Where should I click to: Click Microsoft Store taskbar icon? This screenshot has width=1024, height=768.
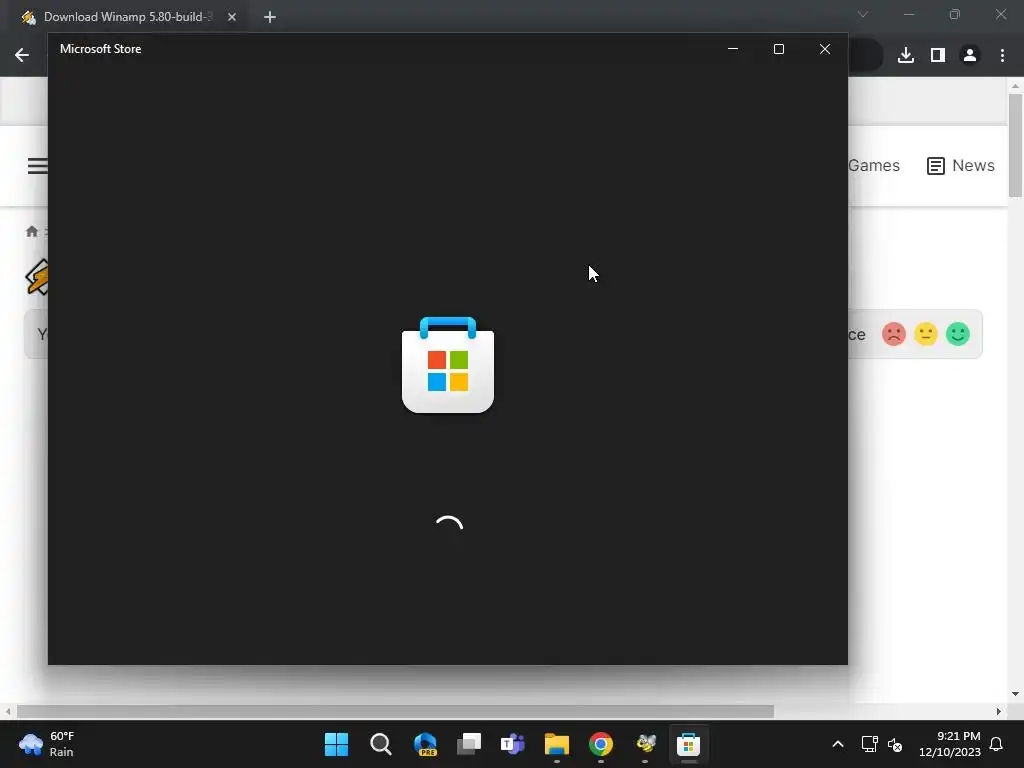click(x=688, y=744)
